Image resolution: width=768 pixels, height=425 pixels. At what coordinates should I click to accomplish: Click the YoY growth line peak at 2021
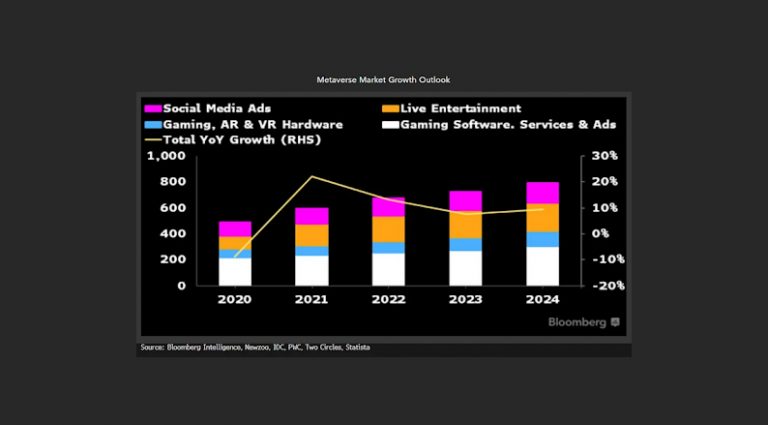coord(312,177)
